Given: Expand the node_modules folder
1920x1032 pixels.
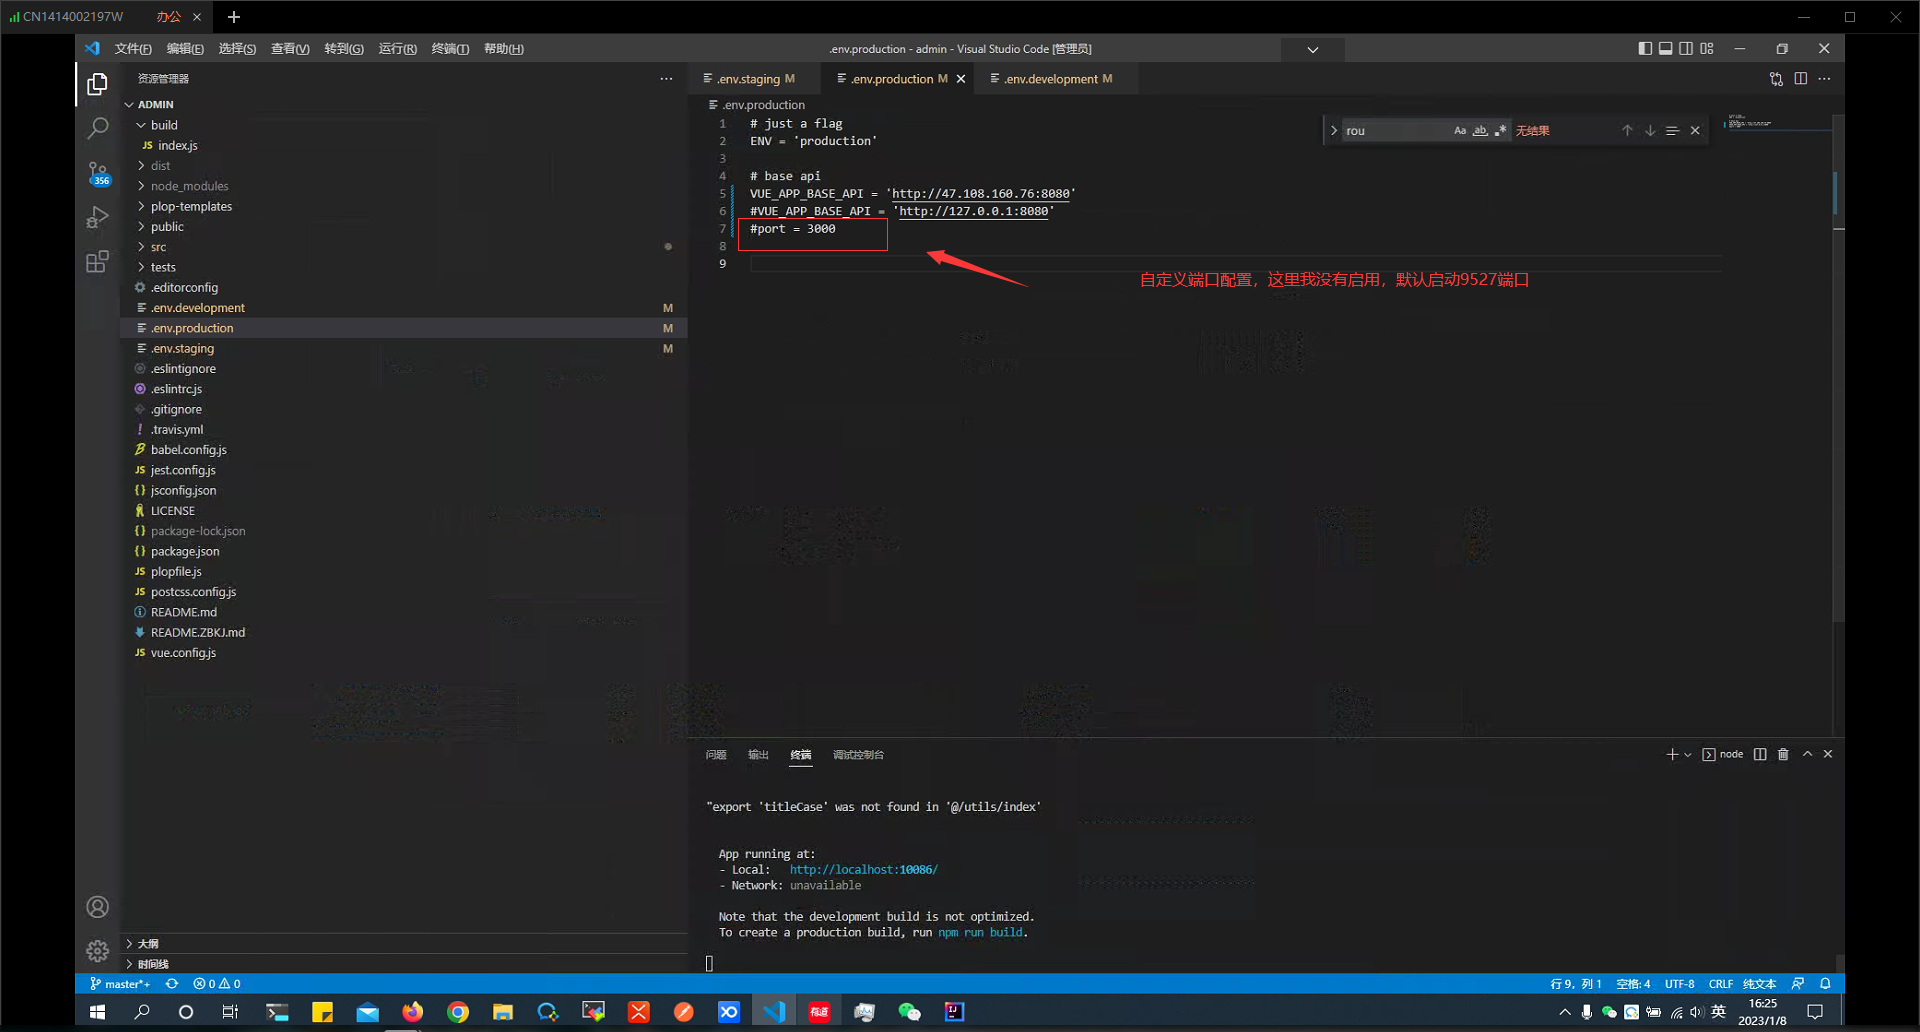Looking at the screenshot, I should click(x=141, y=186).
